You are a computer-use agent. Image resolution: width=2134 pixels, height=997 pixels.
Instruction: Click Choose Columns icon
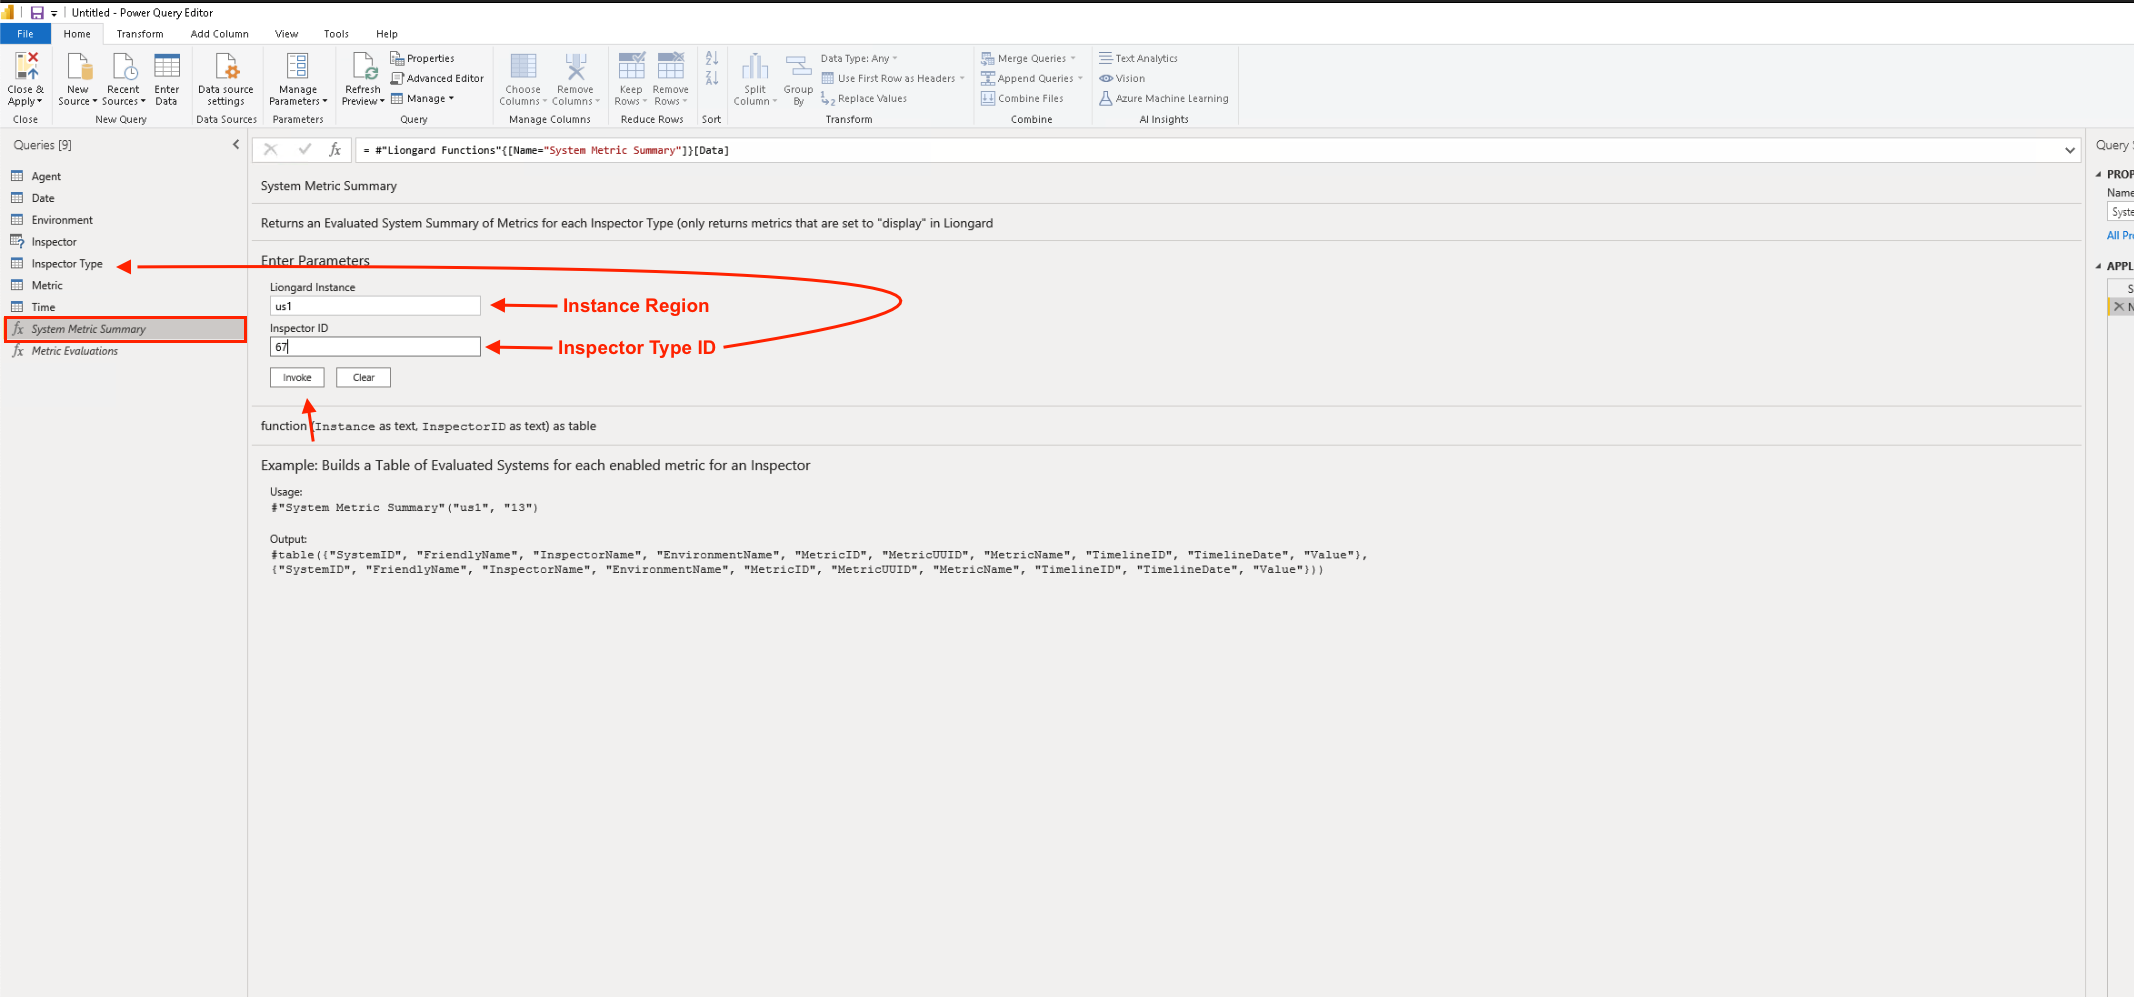pyautogui.click(x=523, y=66)
